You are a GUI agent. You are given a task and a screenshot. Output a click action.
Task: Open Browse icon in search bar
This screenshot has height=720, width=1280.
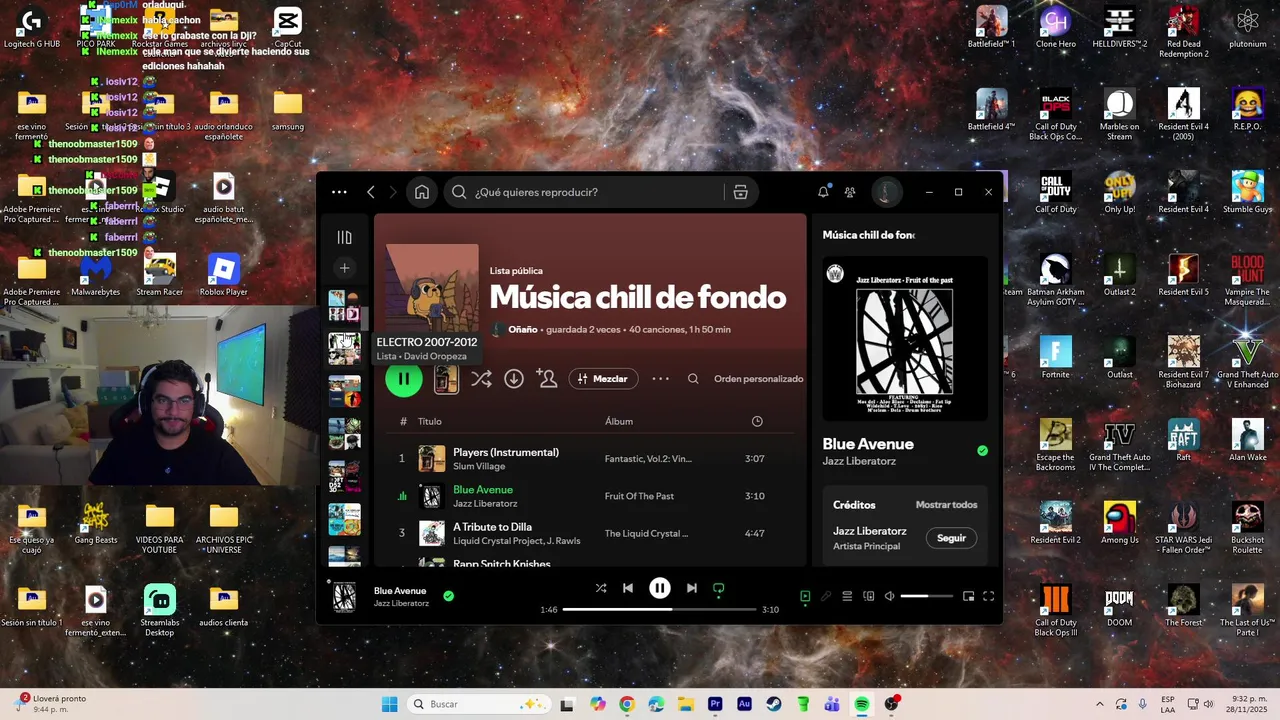tap(741, 192)
